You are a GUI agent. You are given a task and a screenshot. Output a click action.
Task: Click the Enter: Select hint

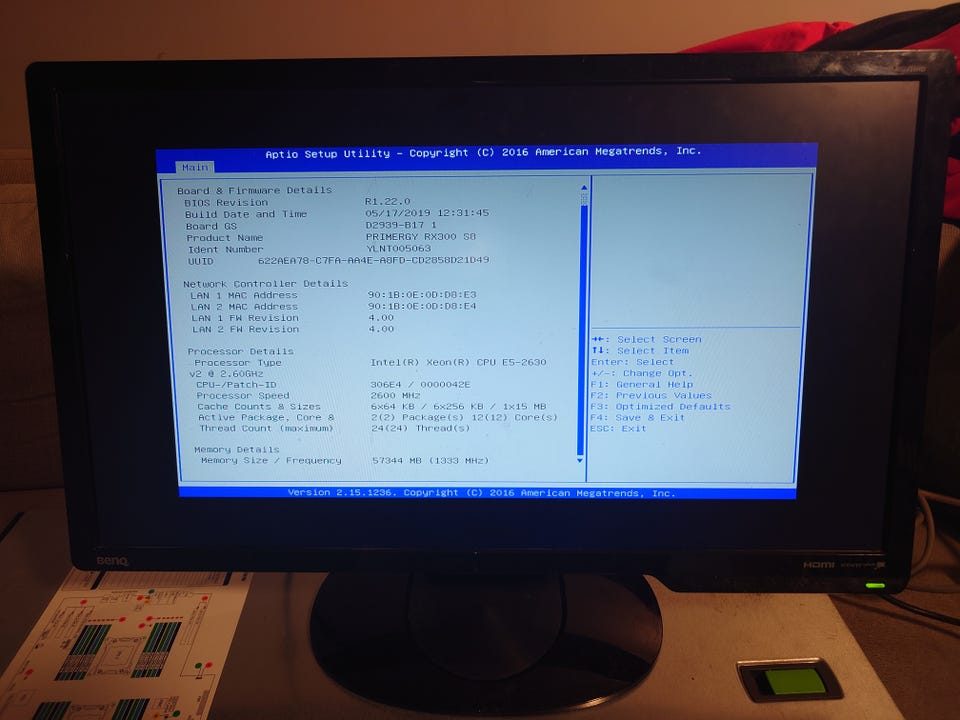632,362
